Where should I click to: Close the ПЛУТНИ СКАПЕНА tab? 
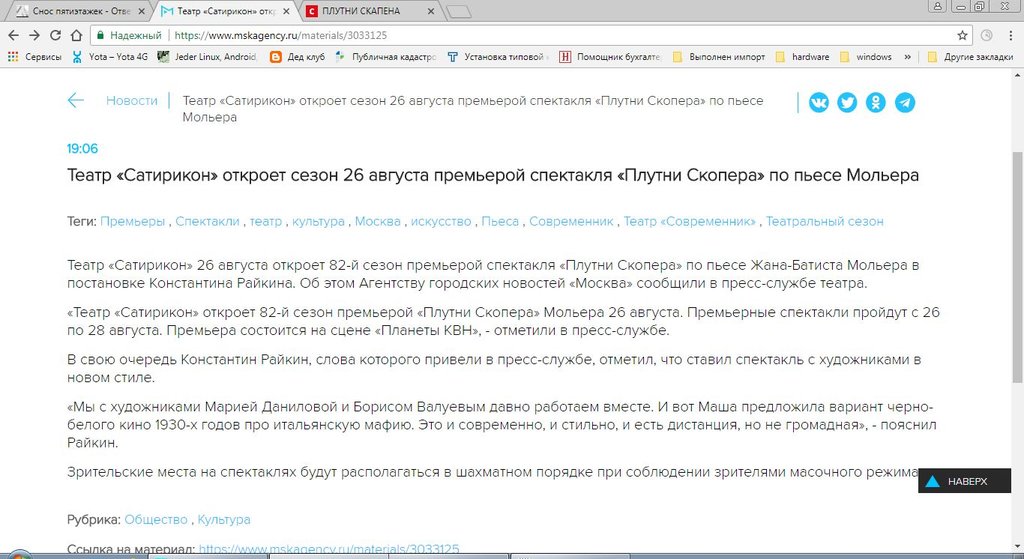coord(430,11)
